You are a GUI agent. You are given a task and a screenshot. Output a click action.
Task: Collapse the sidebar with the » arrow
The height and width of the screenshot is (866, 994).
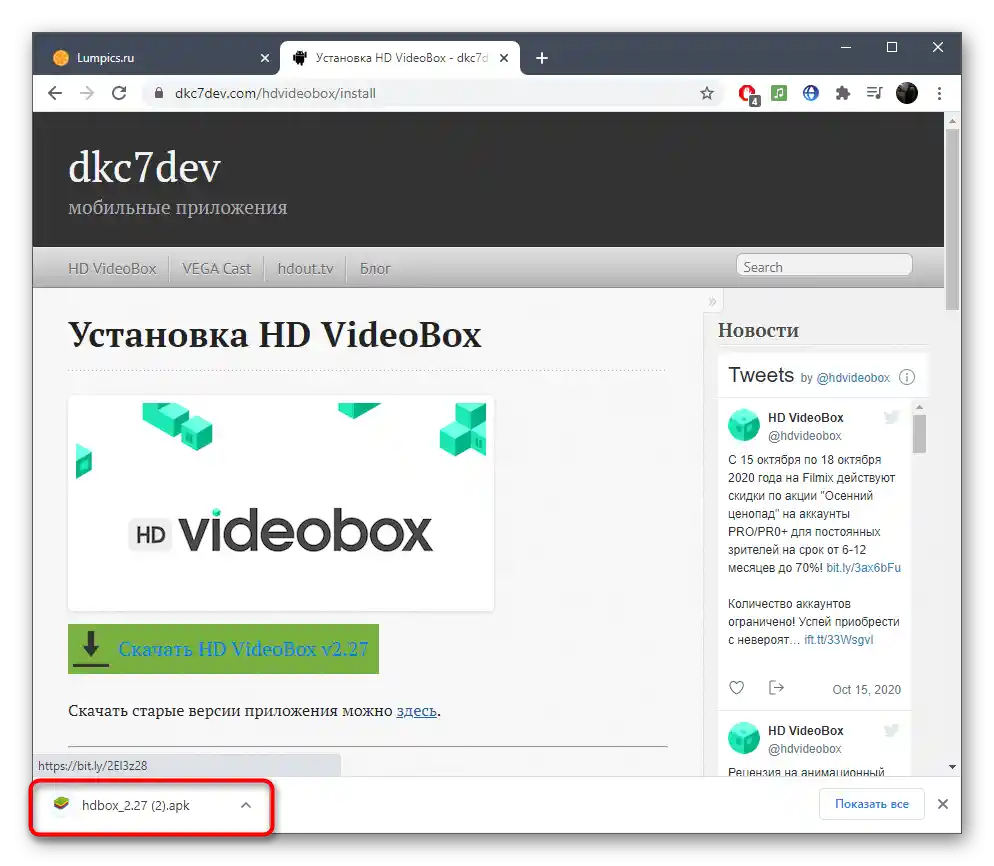[x=713, y=302]
